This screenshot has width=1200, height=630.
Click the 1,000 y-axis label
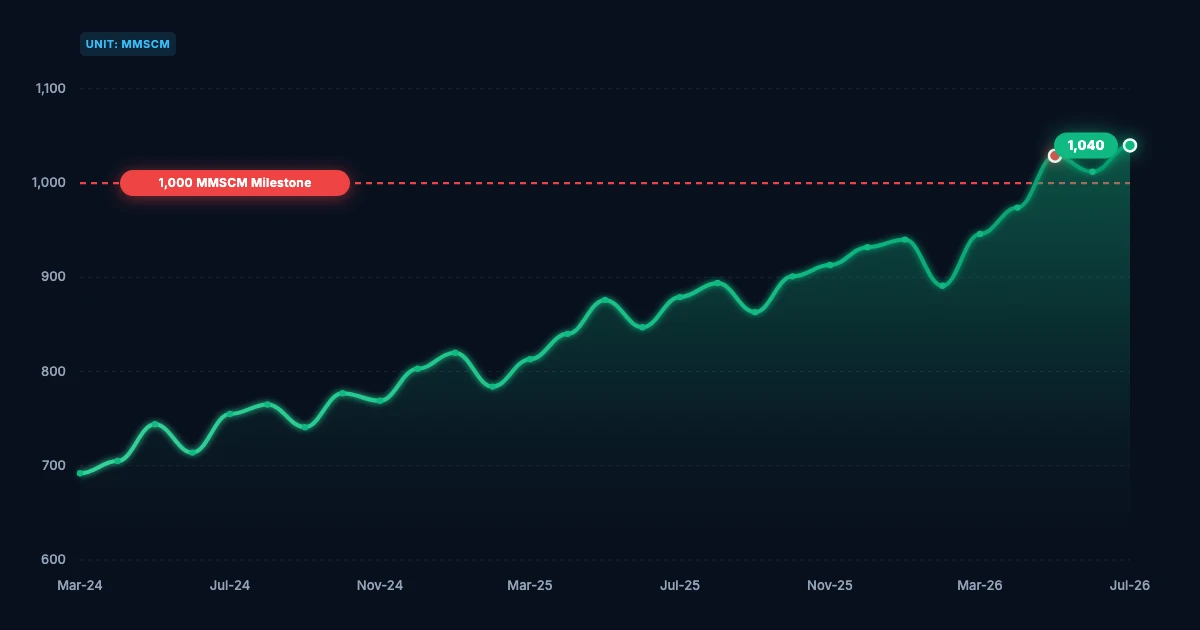[50, 183]
